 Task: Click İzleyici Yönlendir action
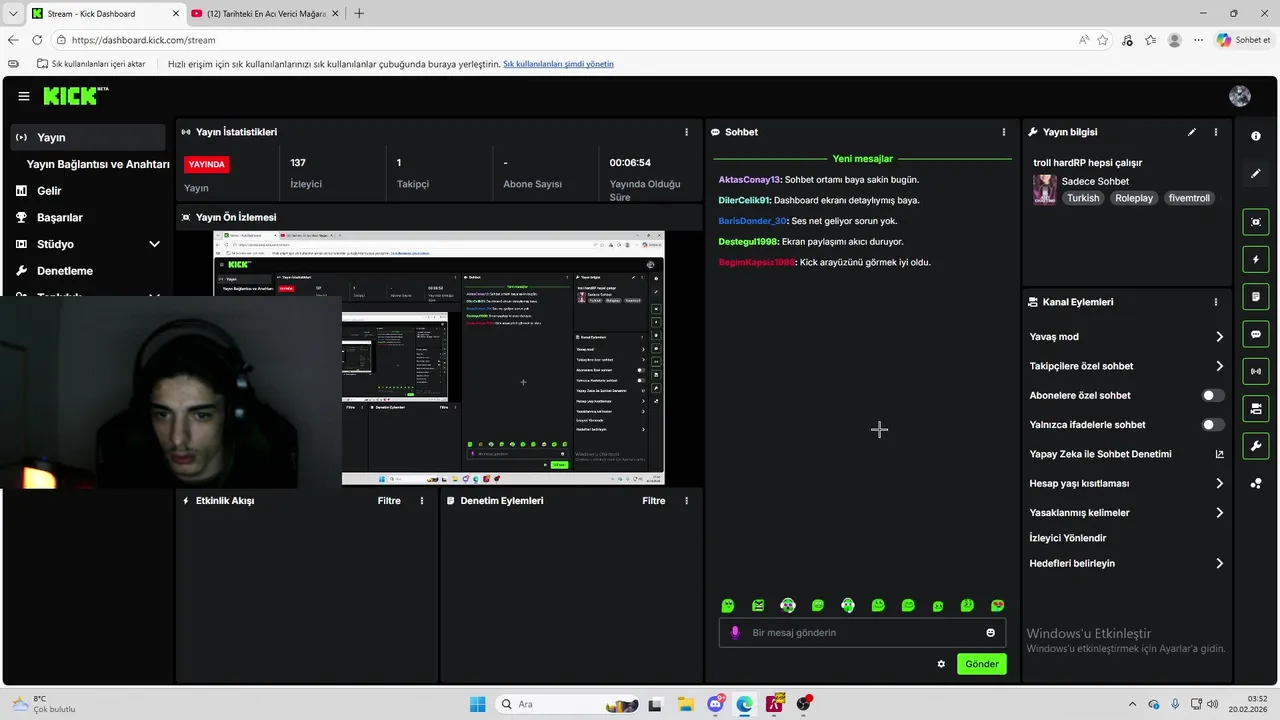coord(1067,538)
